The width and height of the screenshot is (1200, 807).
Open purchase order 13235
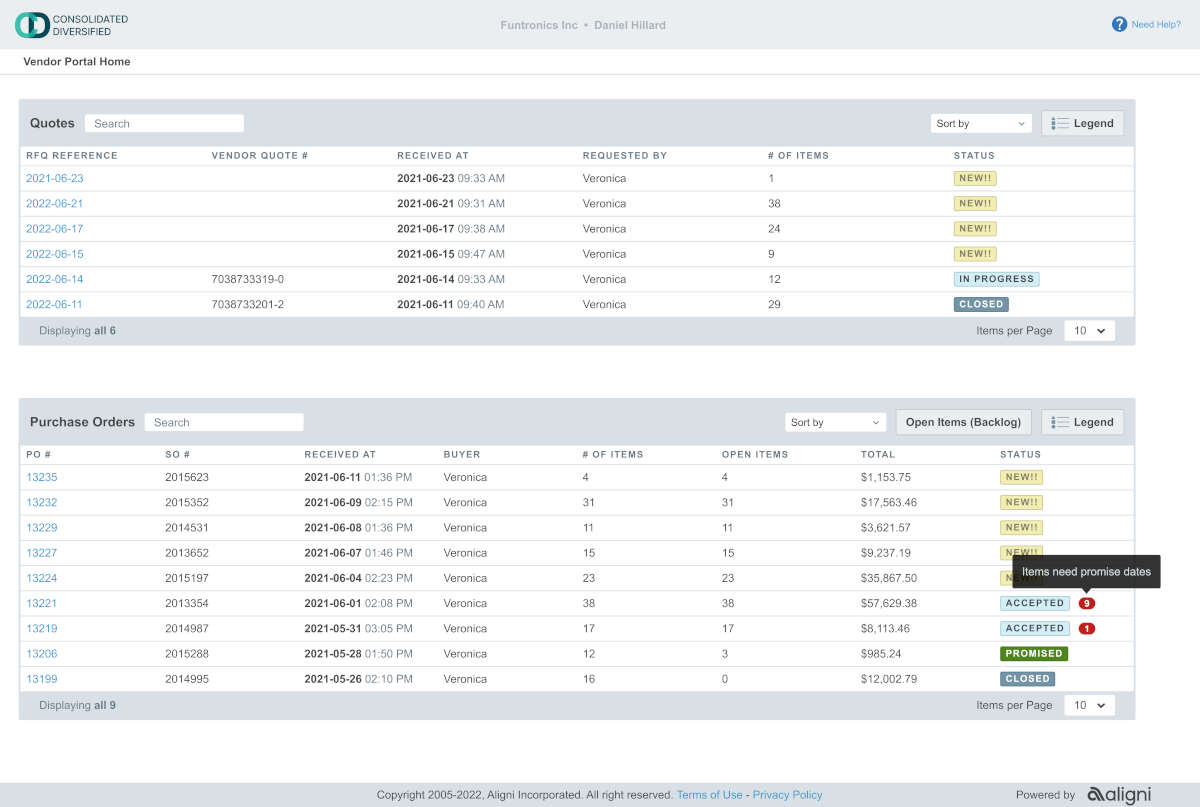(42, 478)
